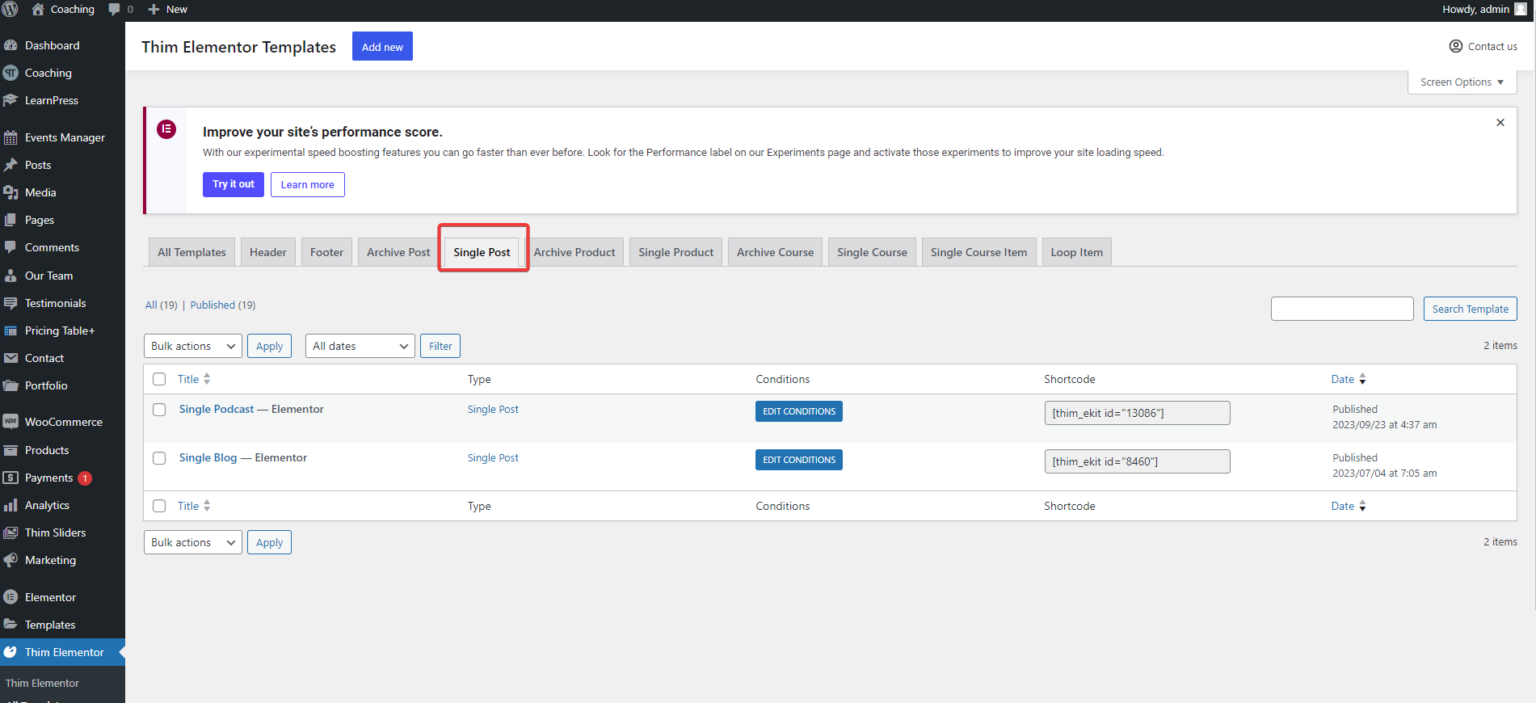Screen dimensions: 1536x703
Task: Expand Screen Options panel
Action: coord(1462,82)
